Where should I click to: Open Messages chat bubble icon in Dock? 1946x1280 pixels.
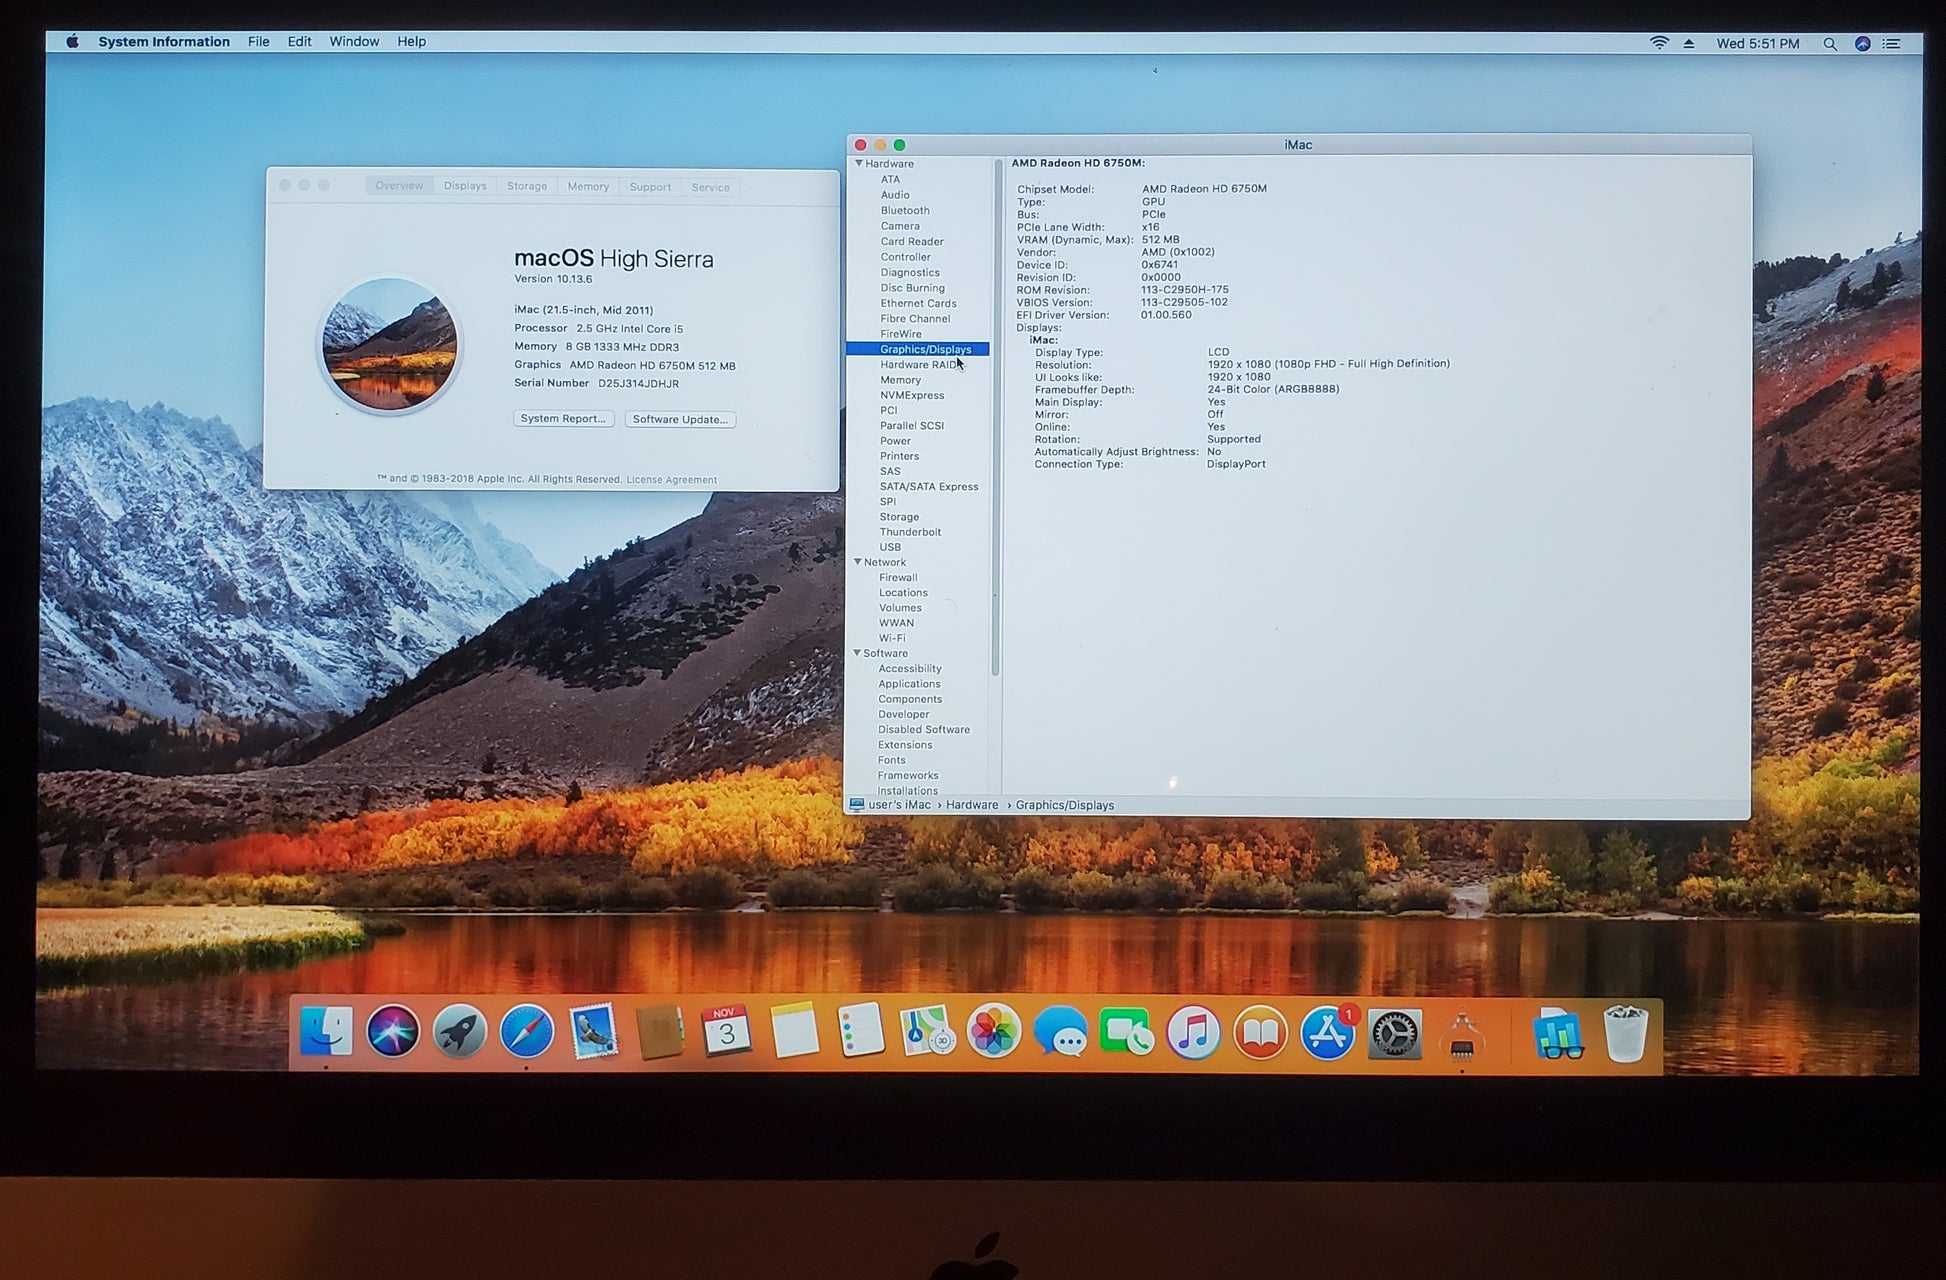point(1061,1033)
